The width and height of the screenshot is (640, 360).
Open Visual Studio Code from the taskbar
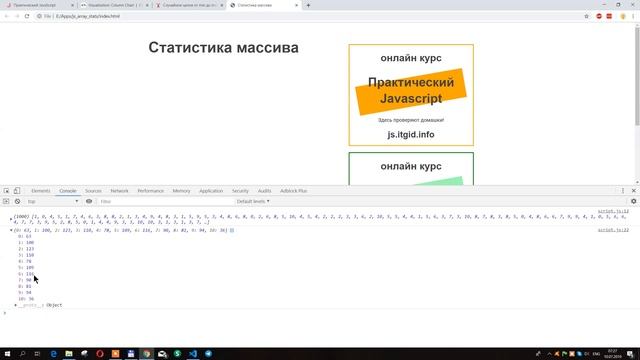[x=193, y=353]
